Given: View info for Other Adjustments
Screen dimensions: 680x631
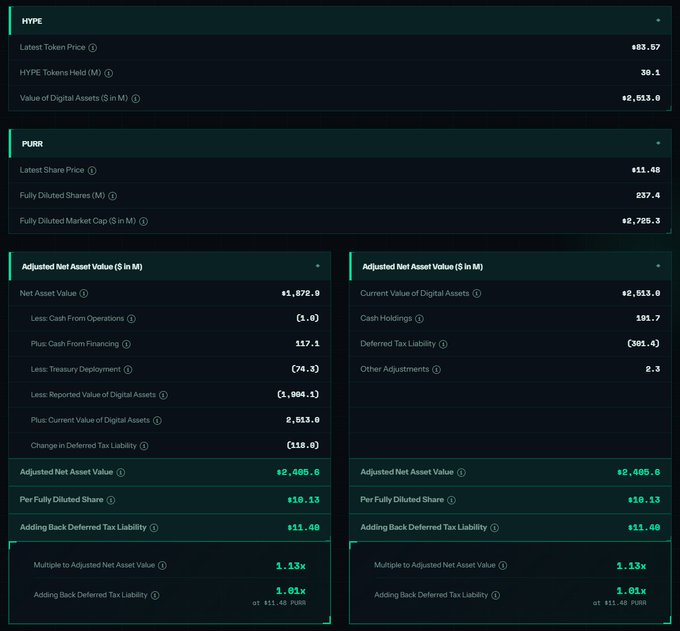Looking at the screenshot, I should (436, 369).
